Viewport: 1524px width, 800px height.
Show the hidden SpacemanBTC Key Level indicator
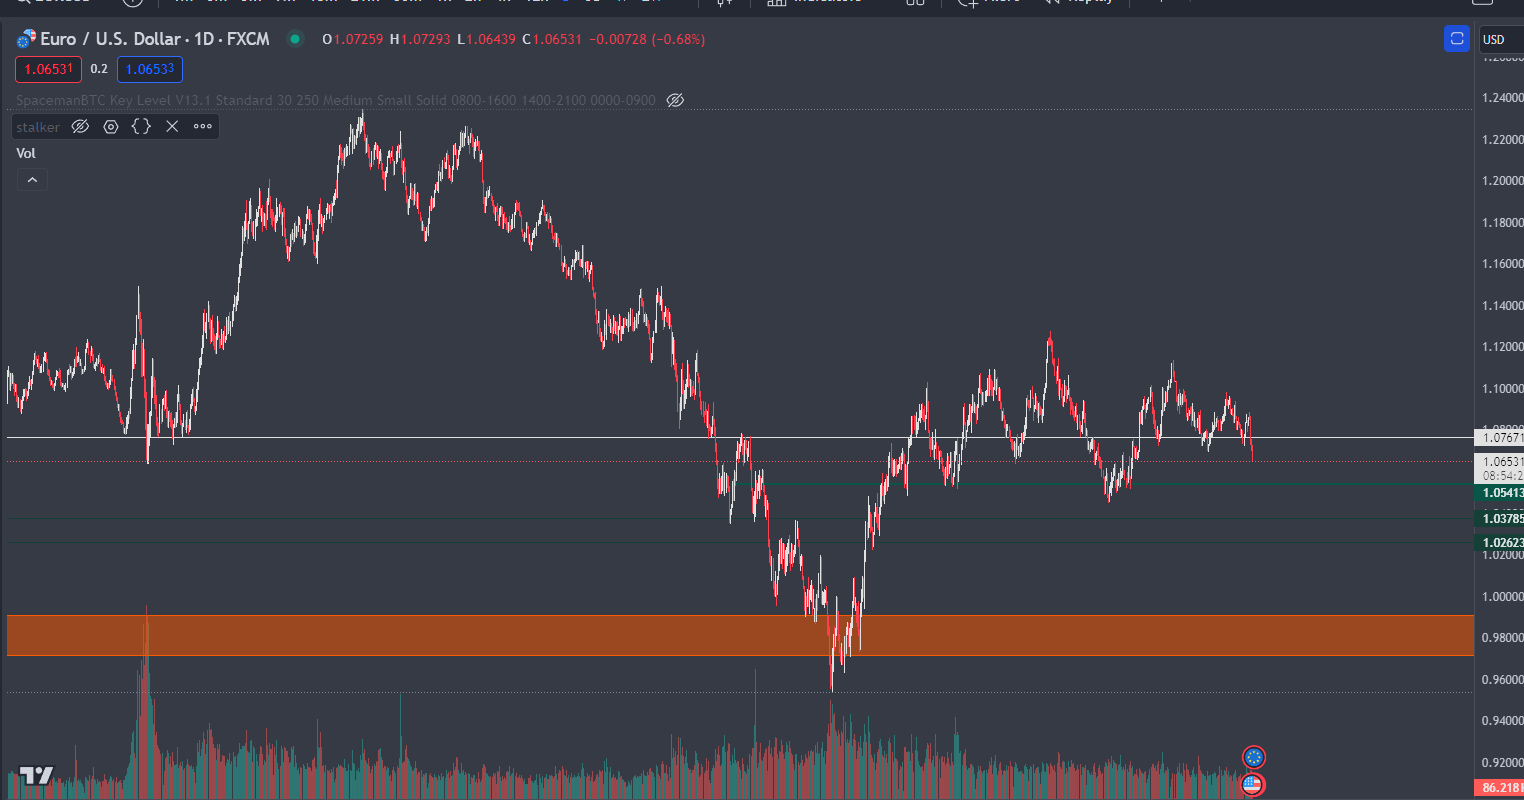(x=675, y=100)
